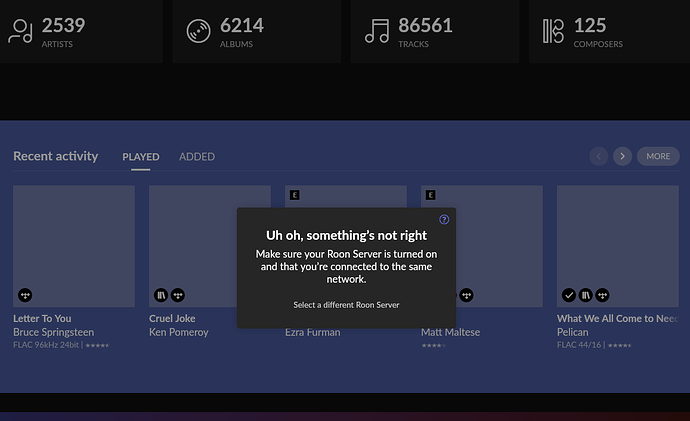Switch to the ADDED tab
Viewport: 690px width, 421px height.
[197, 157]
